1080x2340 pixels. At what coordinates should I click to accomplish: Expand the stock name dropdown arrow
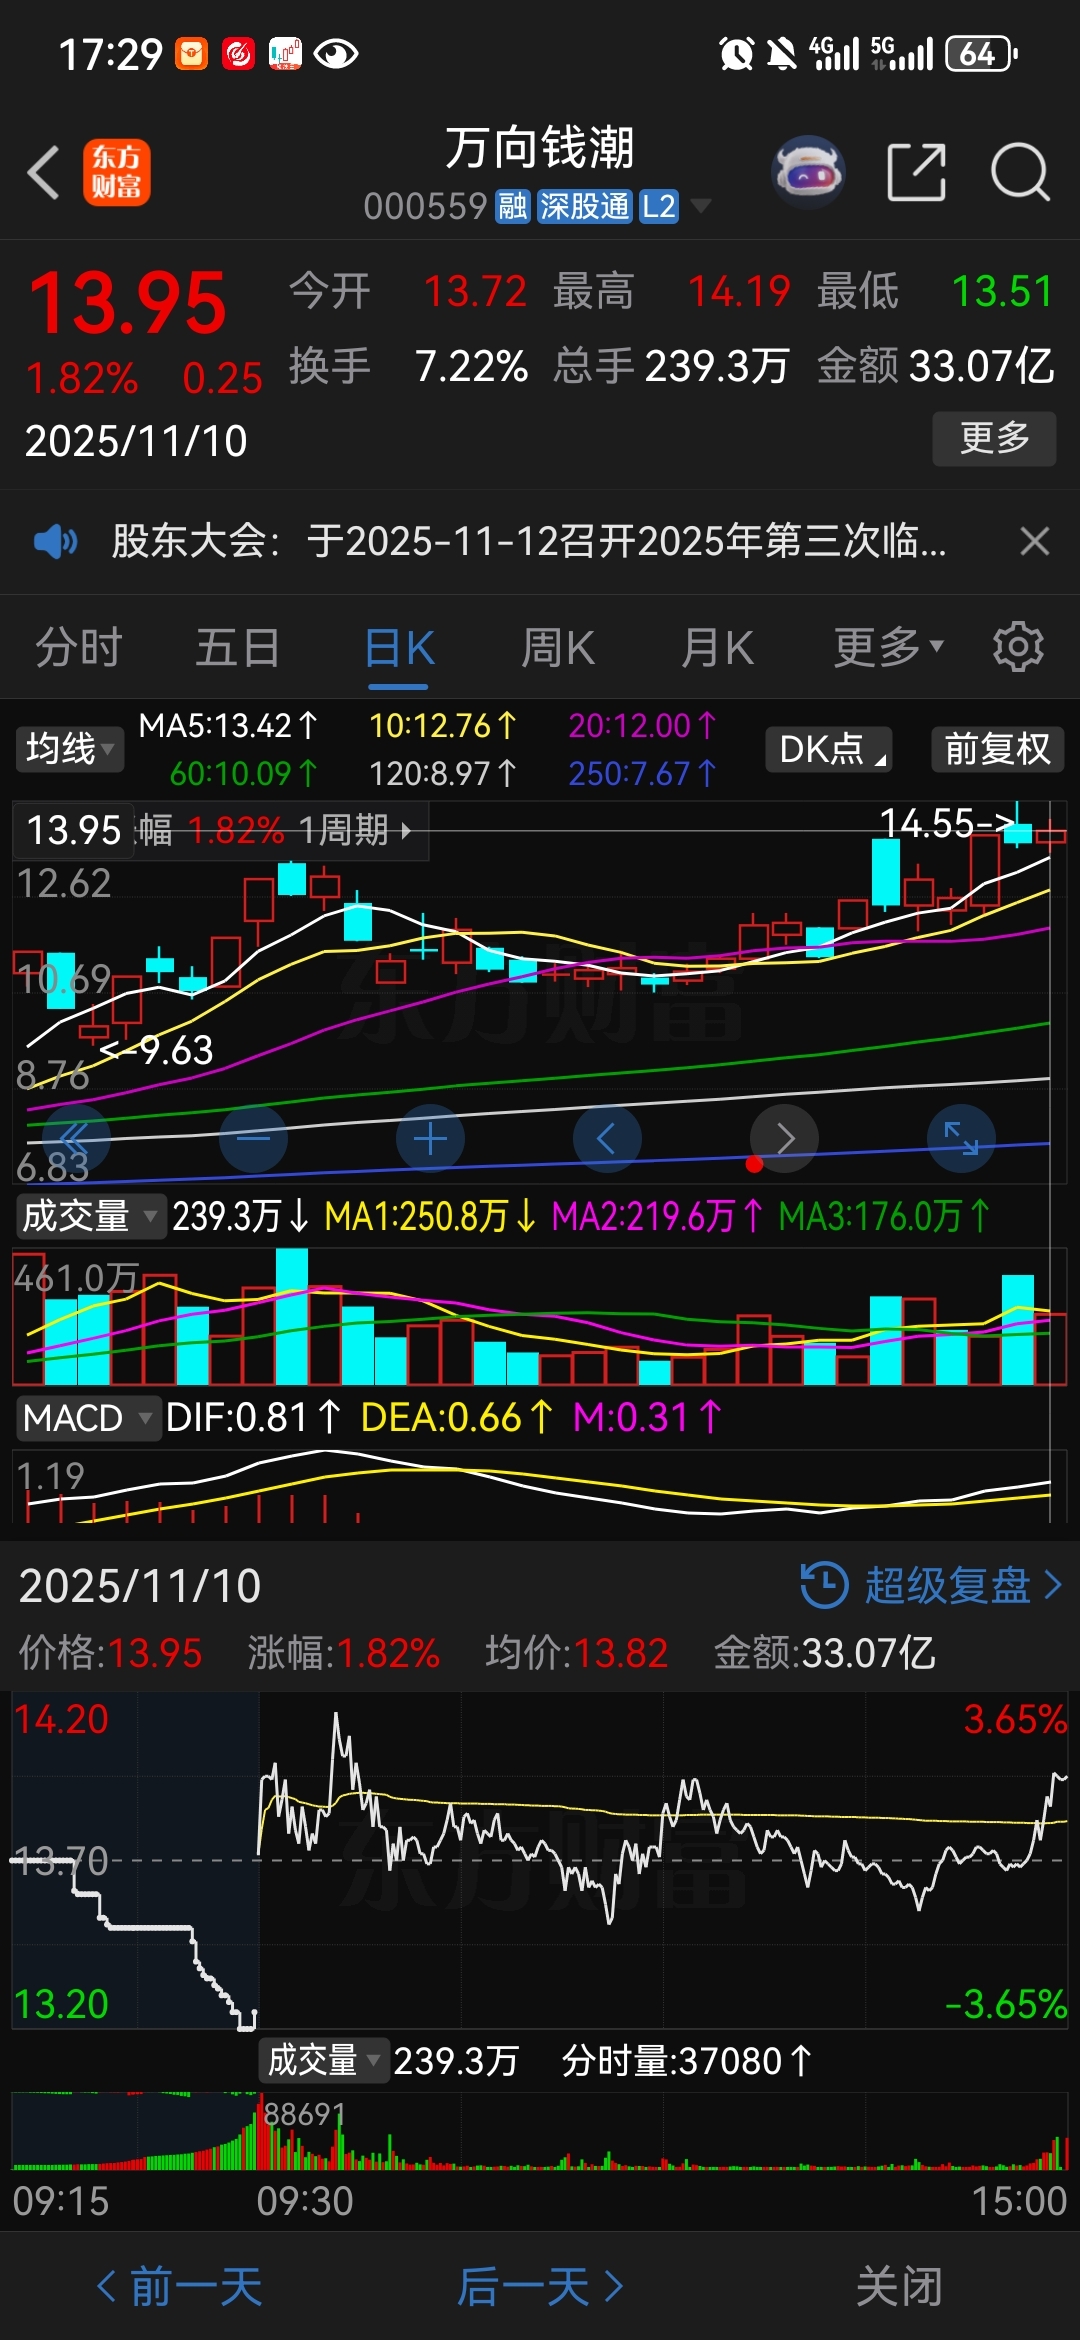[x=701, y=206]
